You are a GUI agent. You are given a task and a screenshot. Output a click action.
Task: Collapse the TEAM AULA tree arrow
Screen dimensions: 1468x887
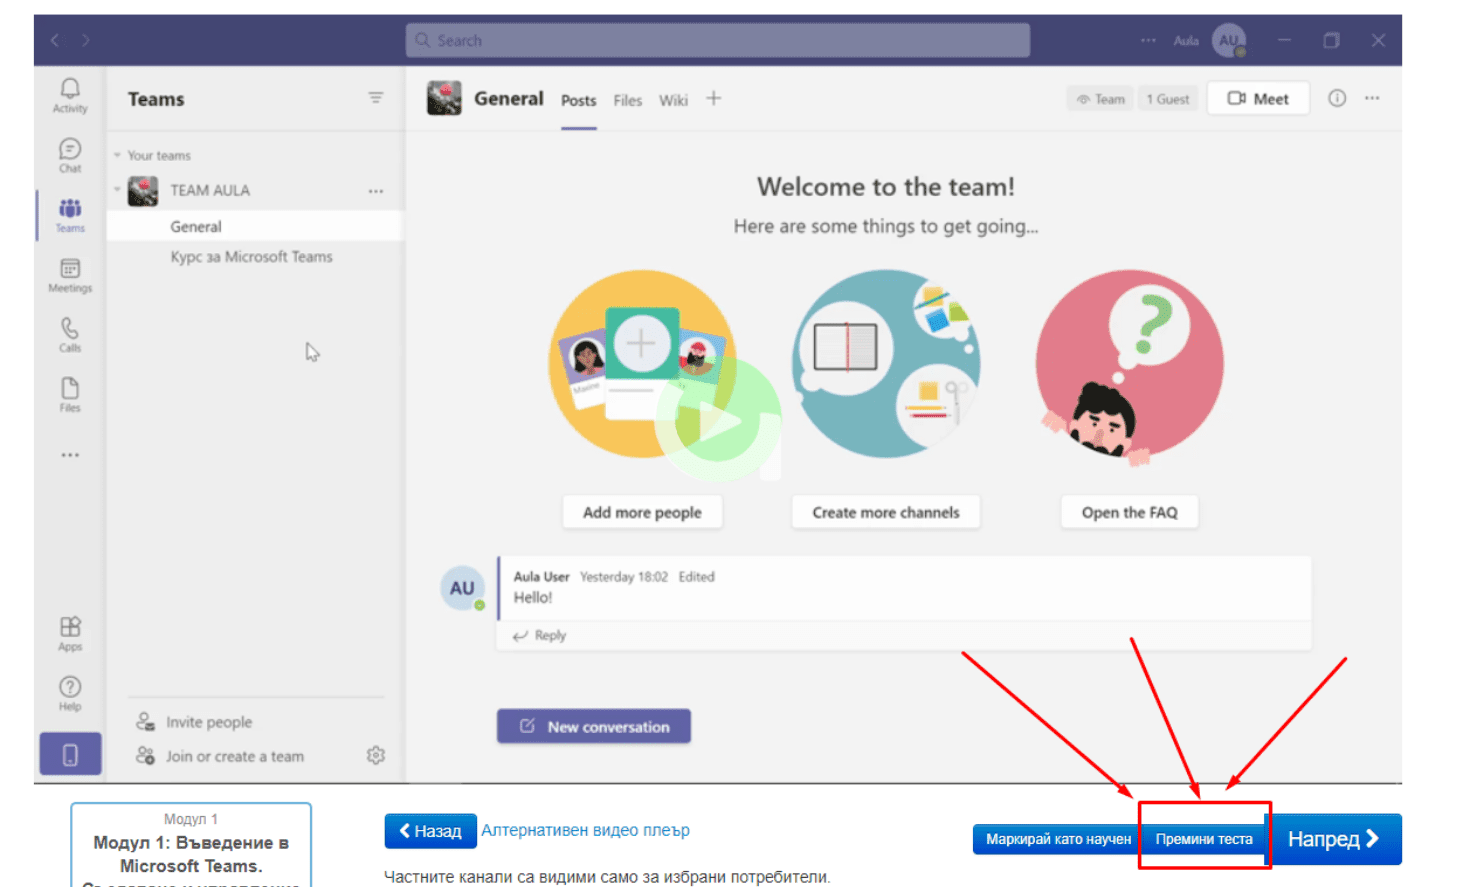[117, 190]
